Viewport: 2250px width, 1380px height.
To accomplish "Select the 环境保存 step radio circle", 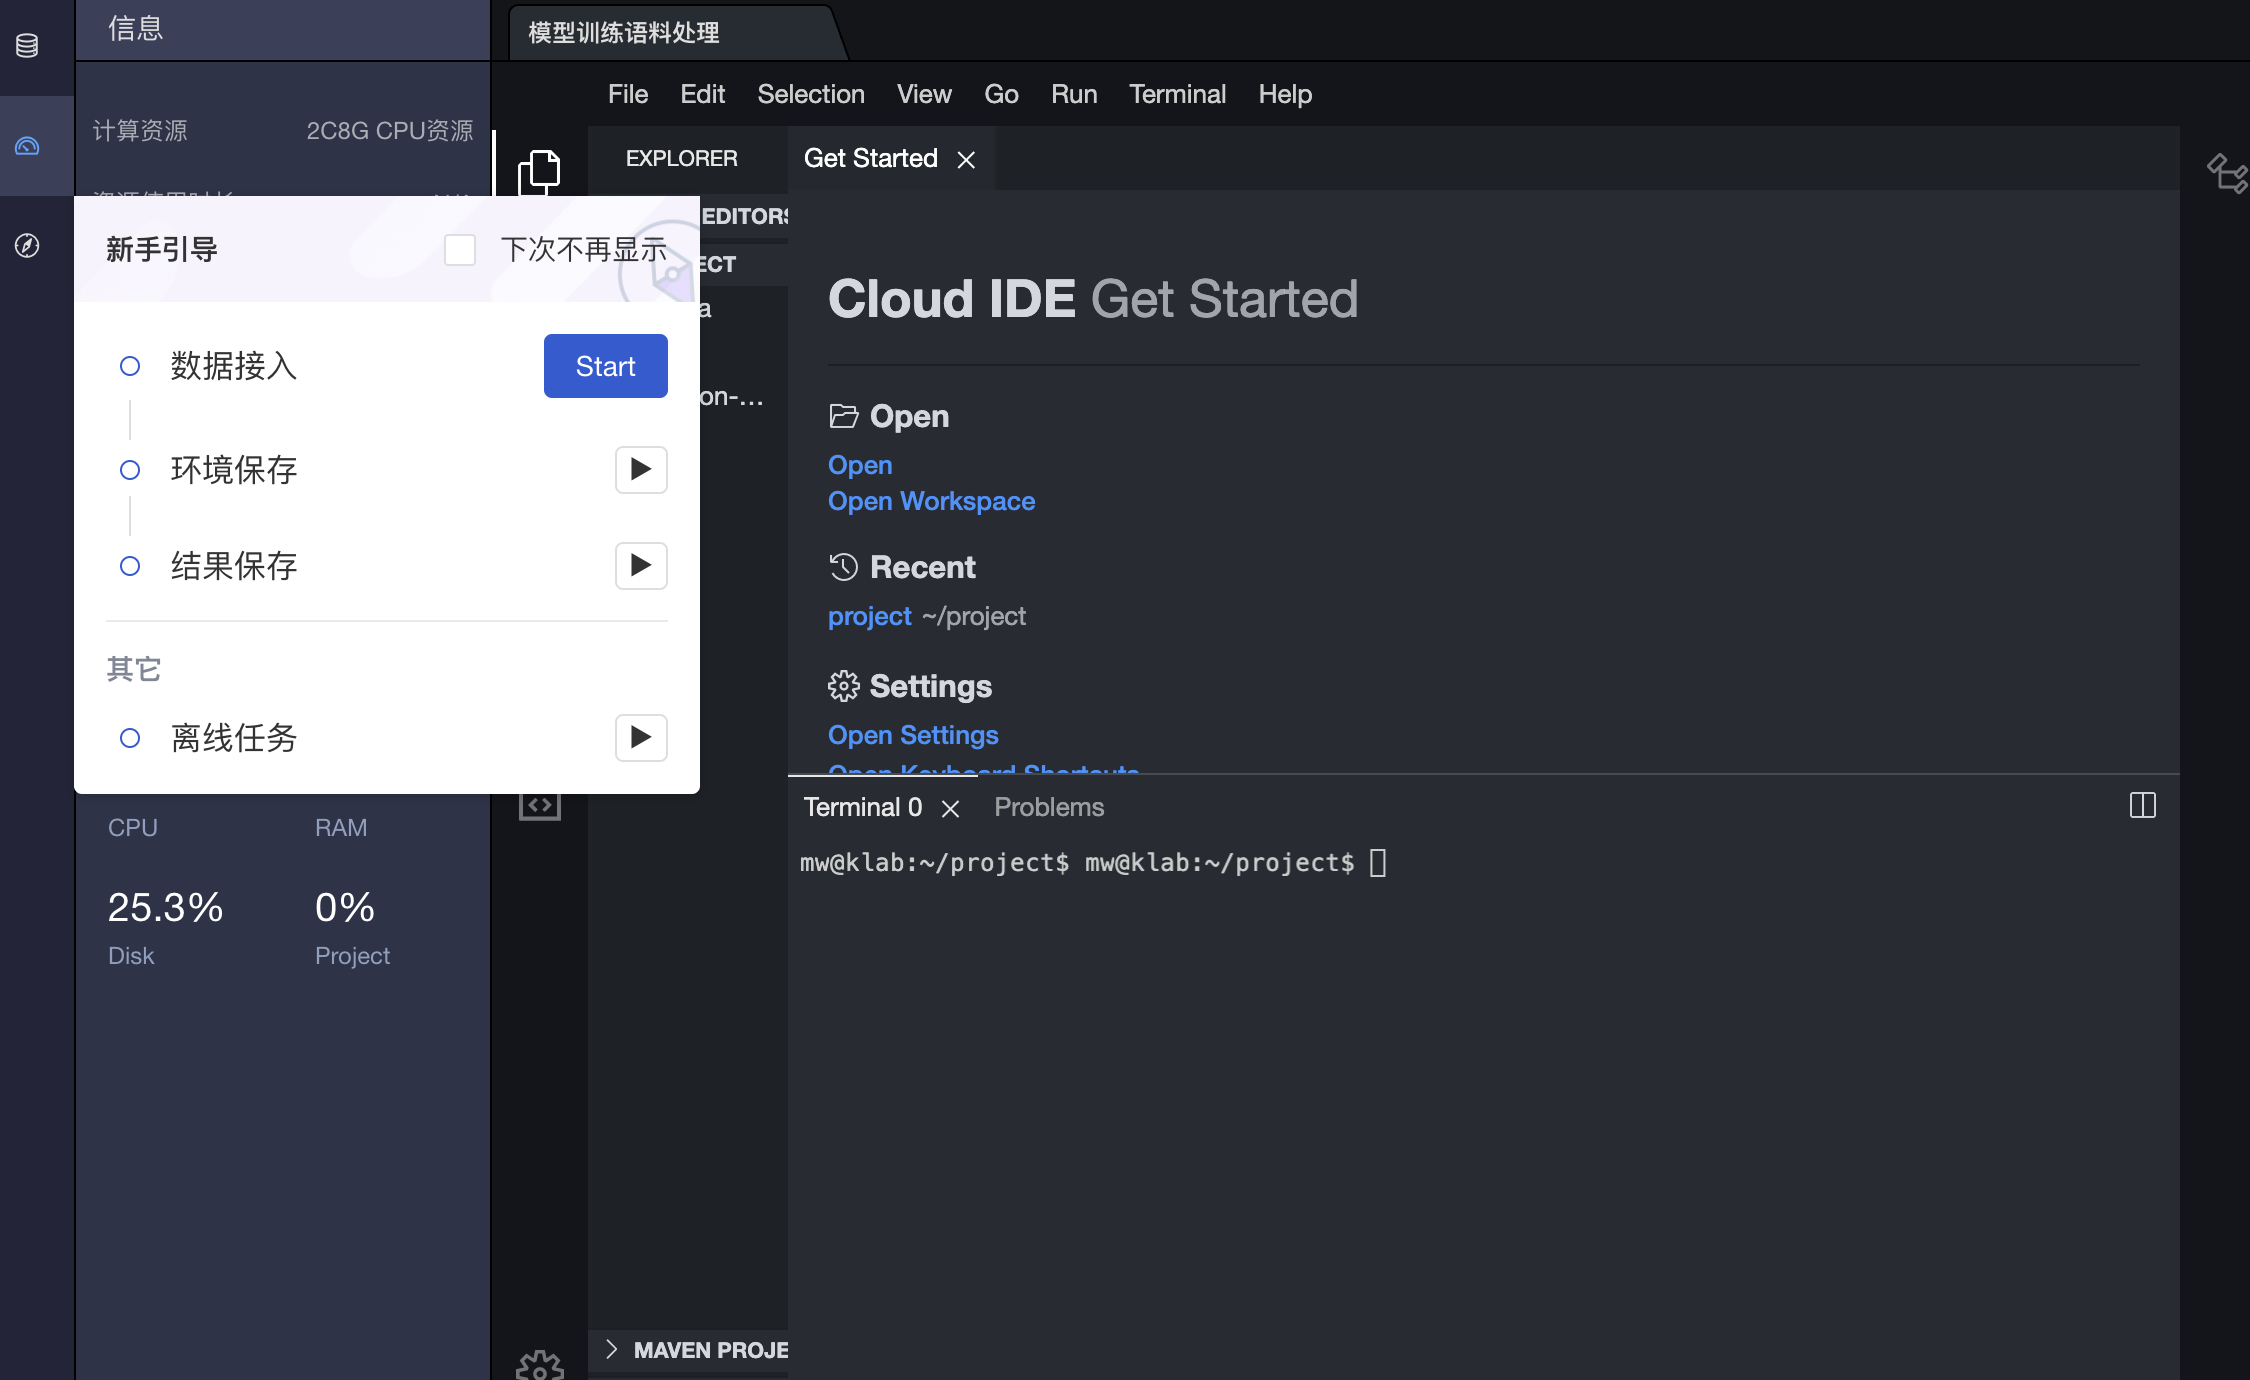I will [x=130, y=470].
